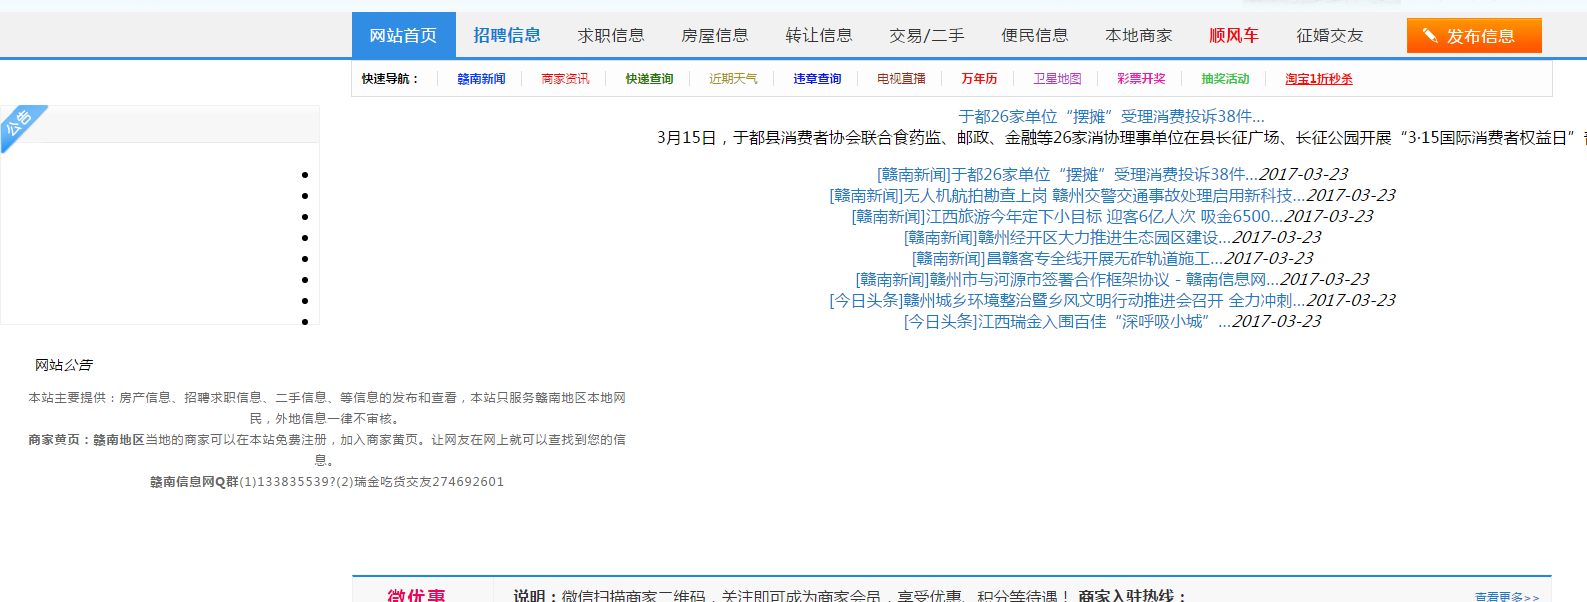Image resolution: width=1587 pixels, height=602 pixels.
Task: Open the 征婚交友 section
Action: tap(1330, 36)
